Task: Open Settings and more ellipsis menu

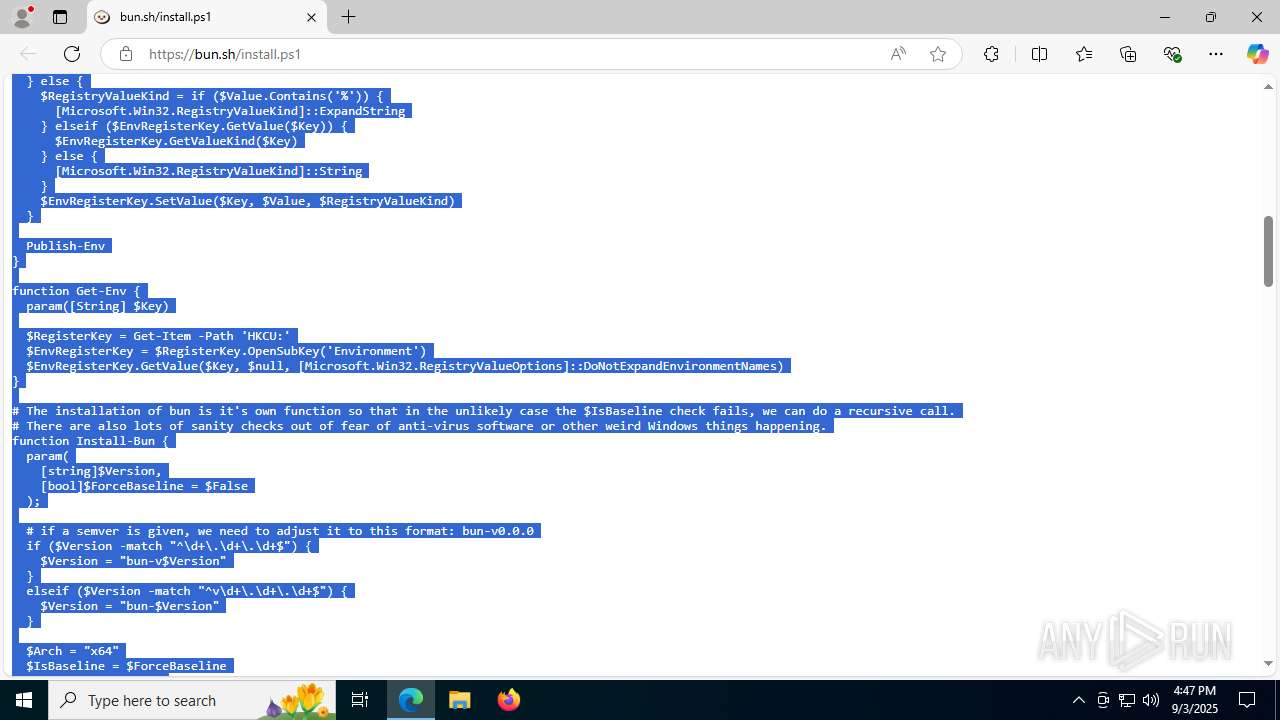Action: click(x=1216, y=54)
